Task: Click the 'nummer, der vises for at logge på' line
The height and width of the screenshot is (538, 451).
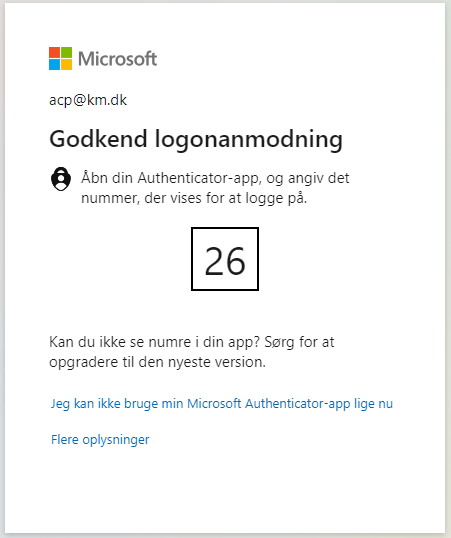Action: point(194,198)
